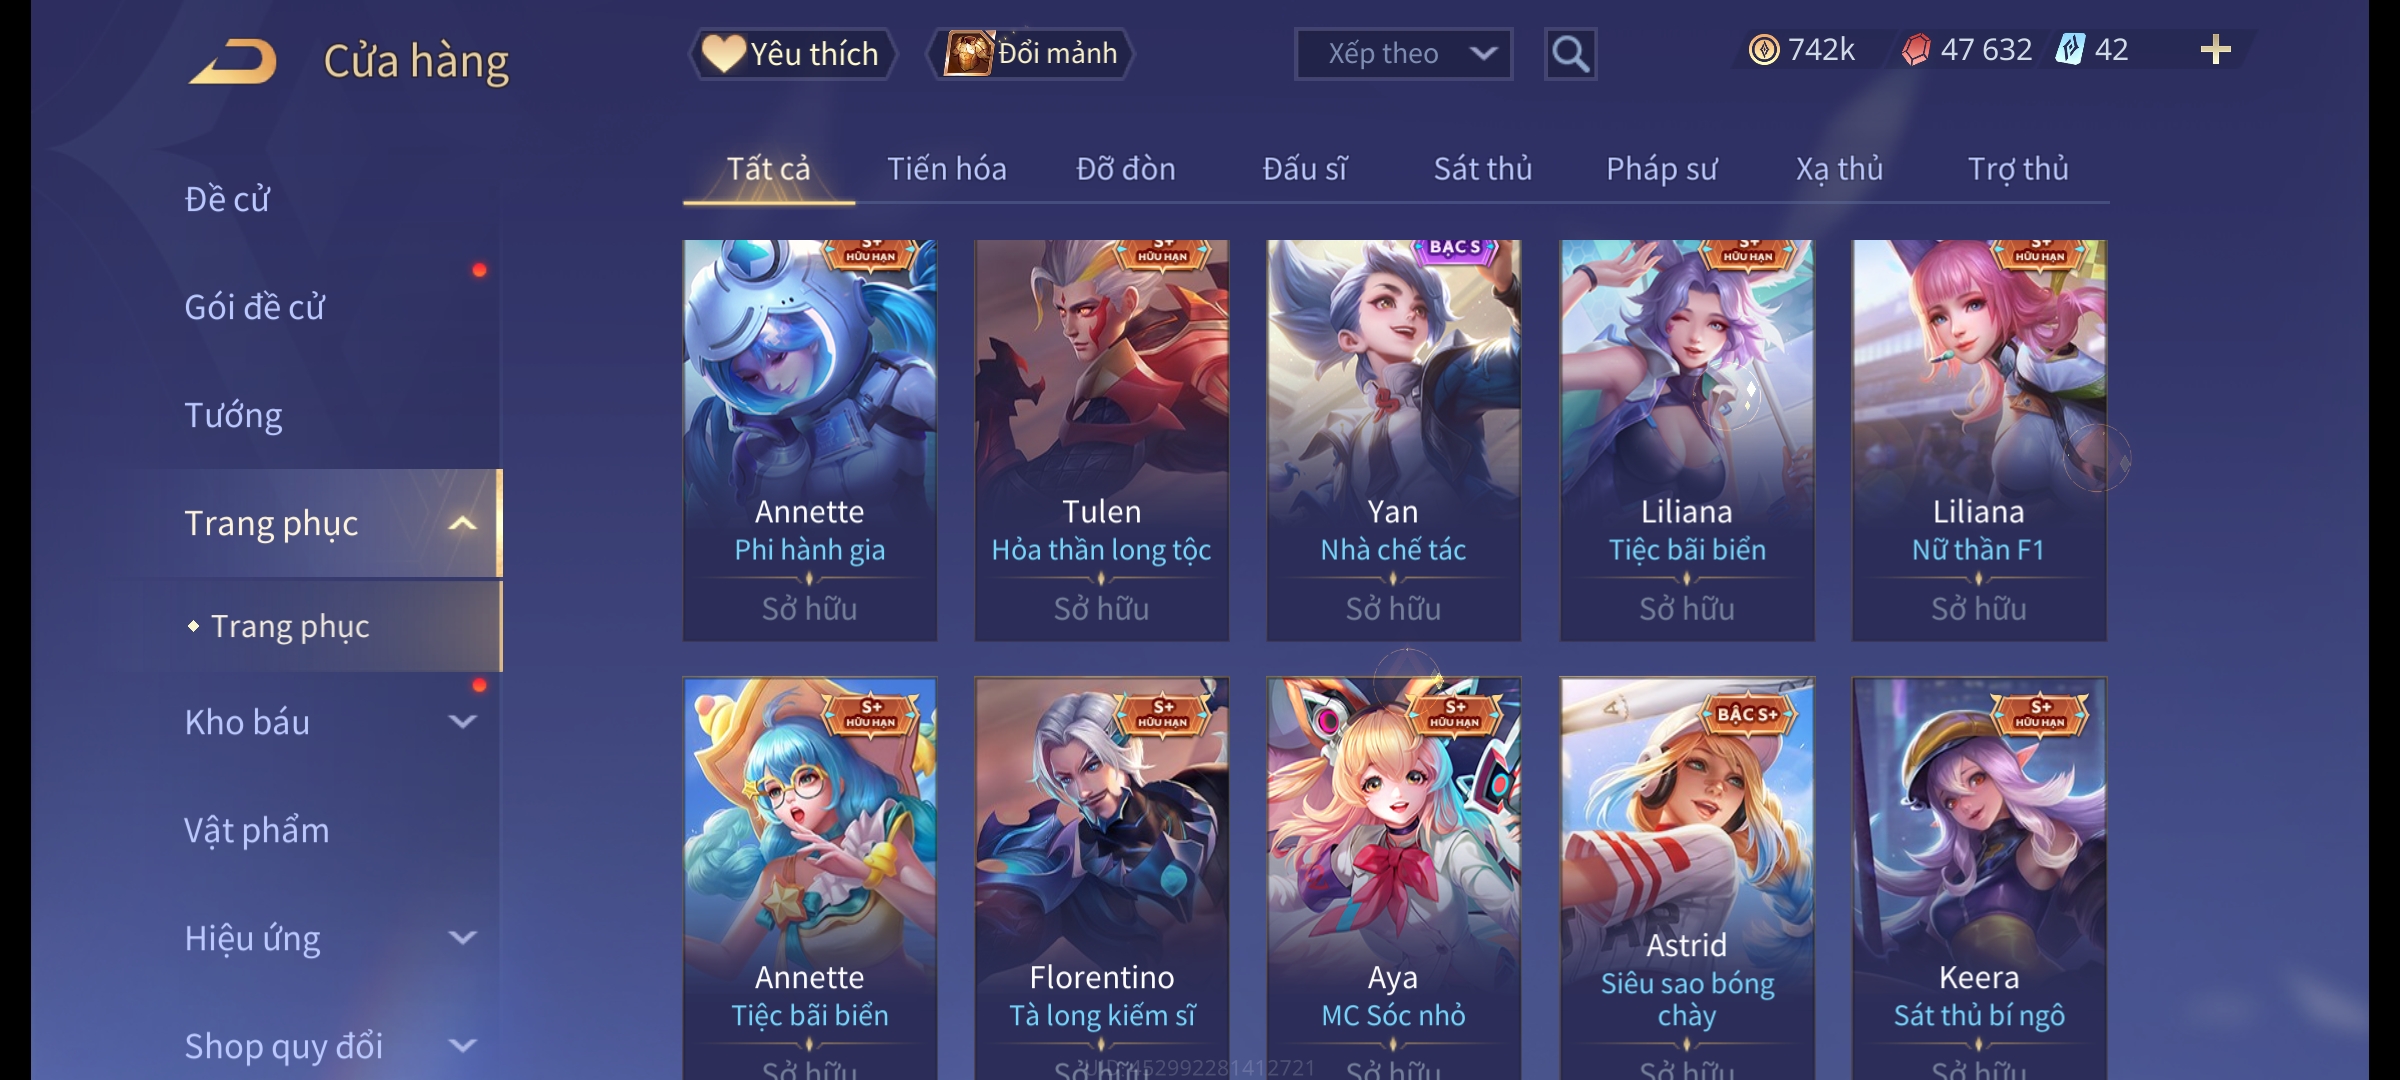Image resolution: width=2400 pixels, height=1080 pixels.
Task: Select Tulen Hỏa thần long tộc skin
Action: (1101, 440)
